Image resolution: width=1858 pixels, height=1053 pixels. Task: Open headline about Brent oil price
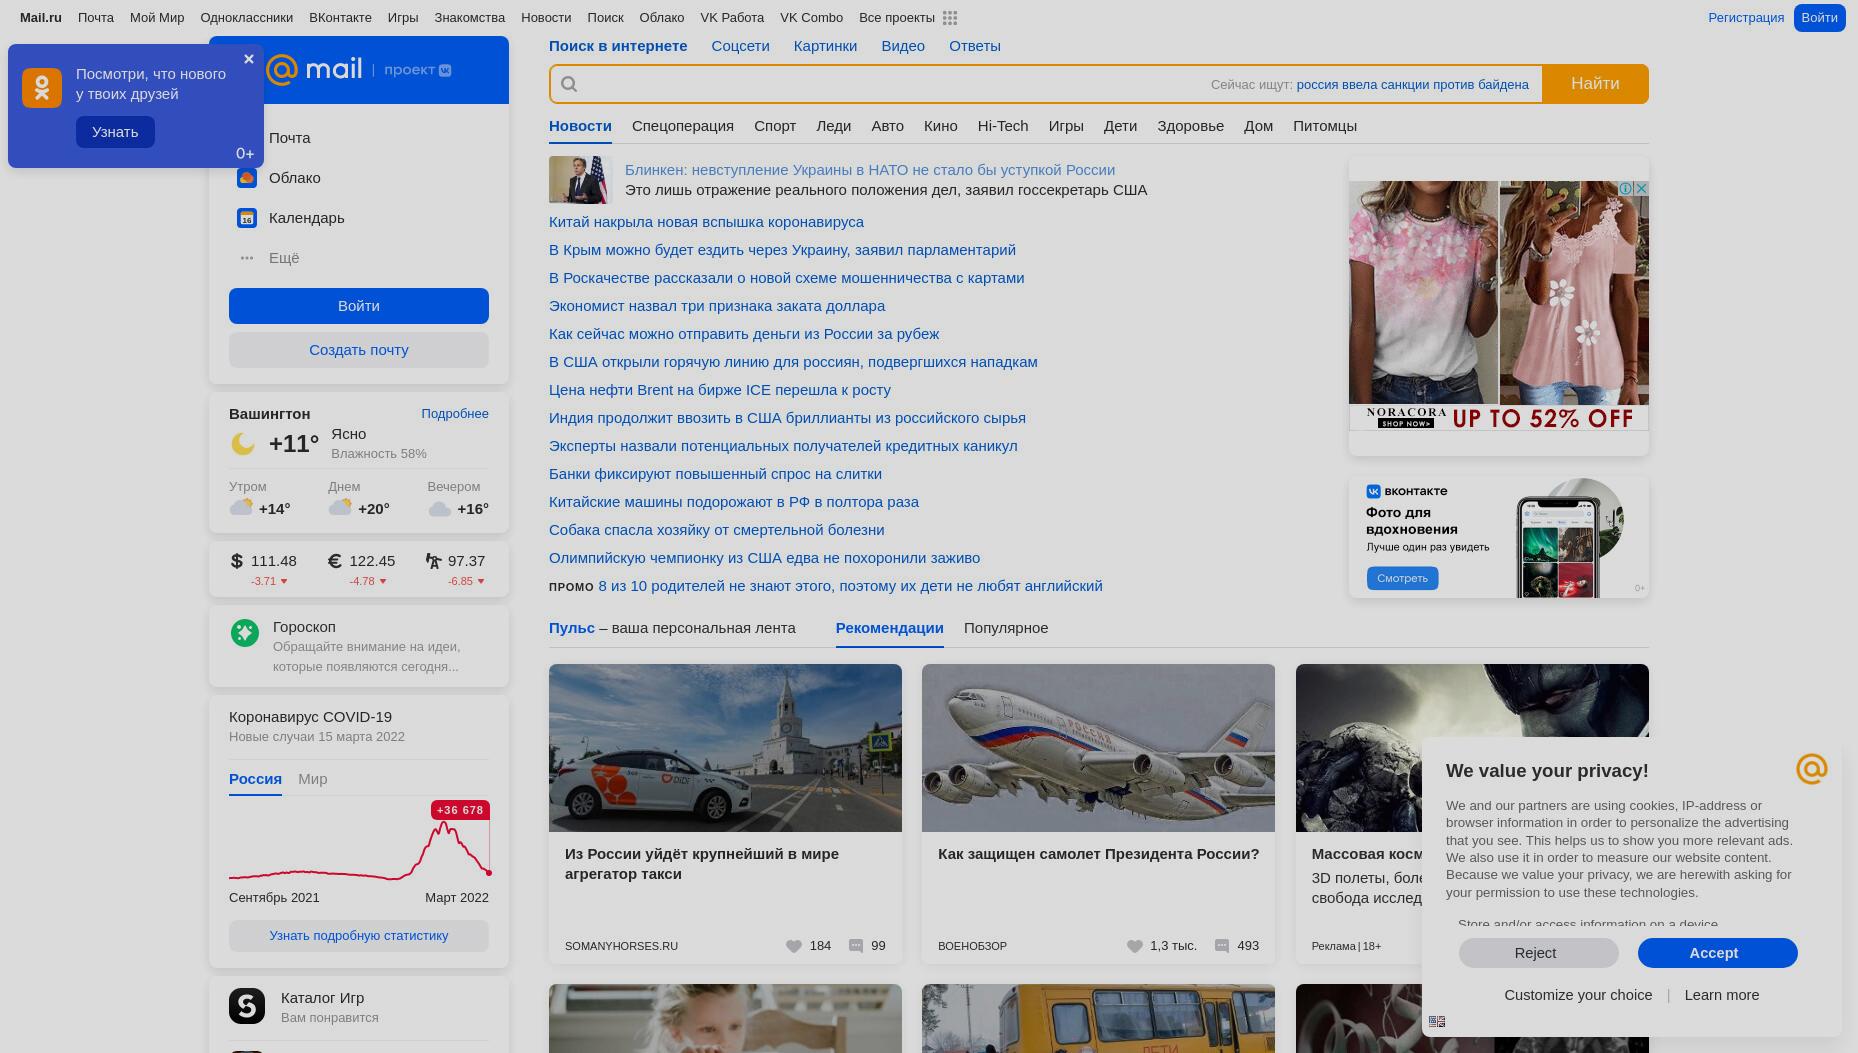720,390
